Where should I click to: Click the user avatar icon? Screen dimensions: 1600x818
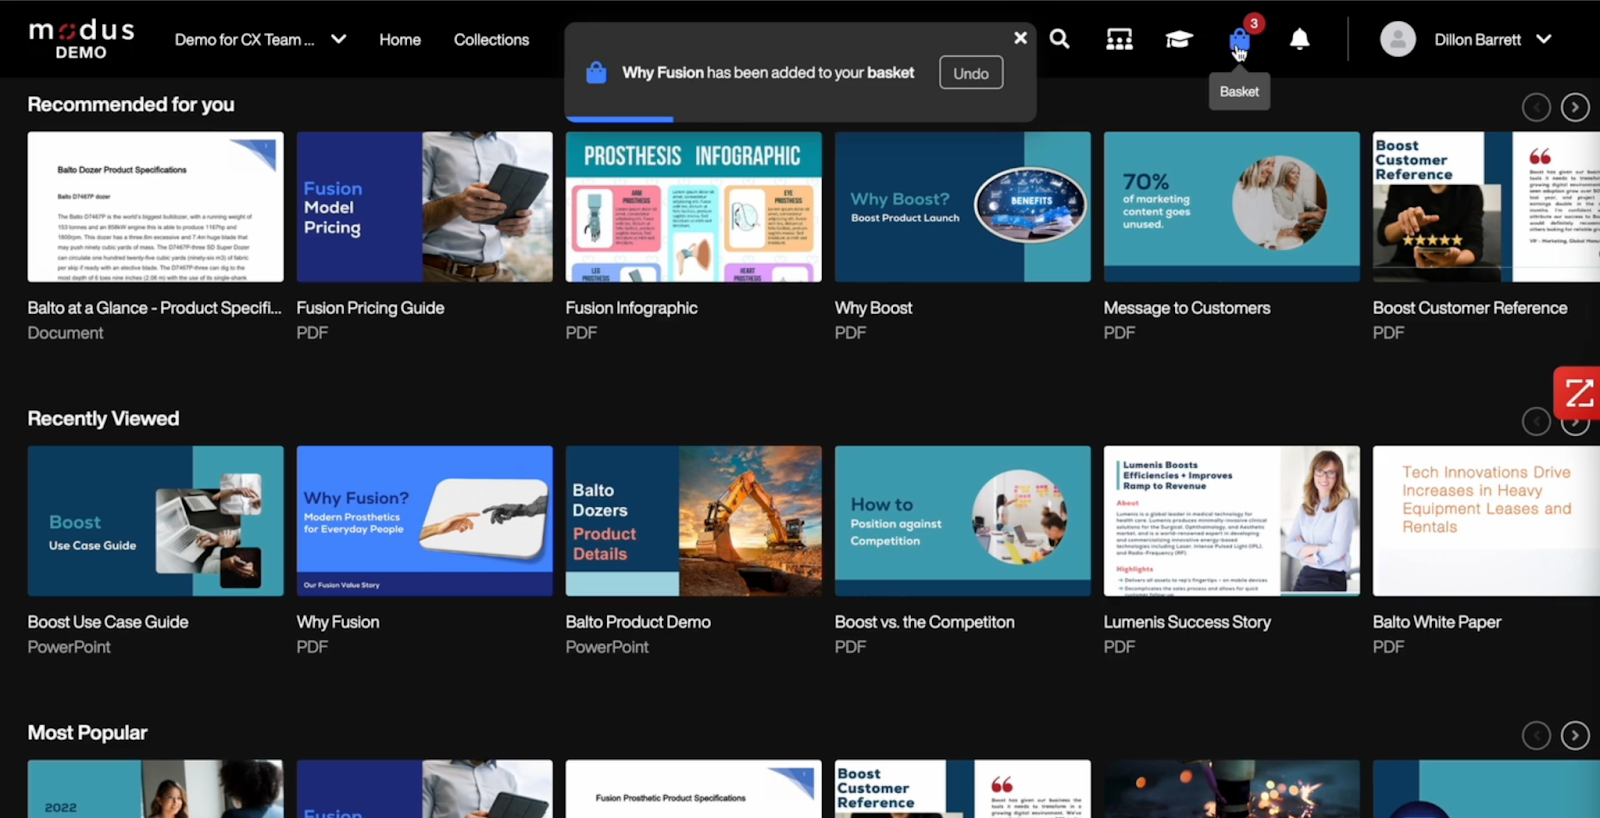pyautogui.click(x=1398, y=39)
